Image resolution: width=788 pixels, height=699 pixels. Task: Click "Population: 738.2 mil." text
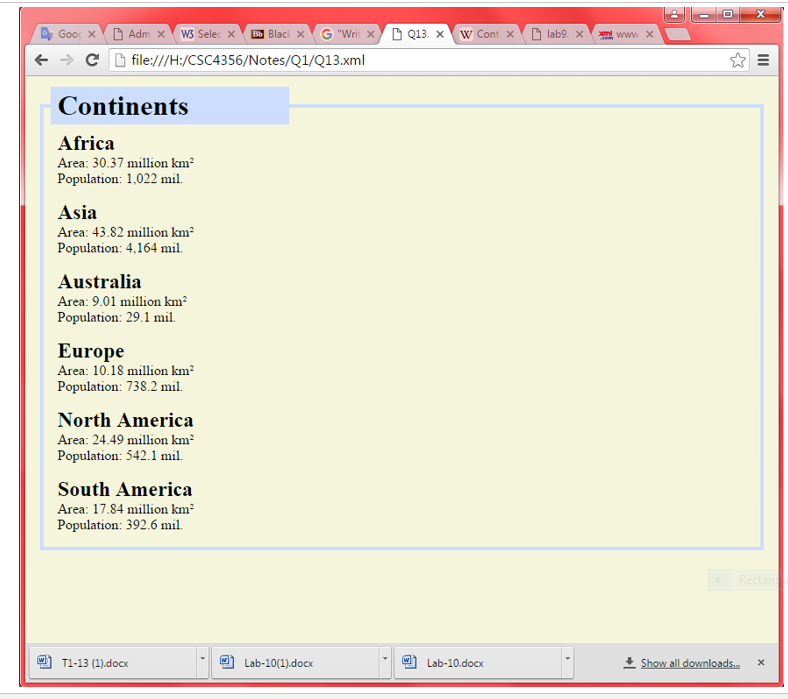[x=120, y=387]
